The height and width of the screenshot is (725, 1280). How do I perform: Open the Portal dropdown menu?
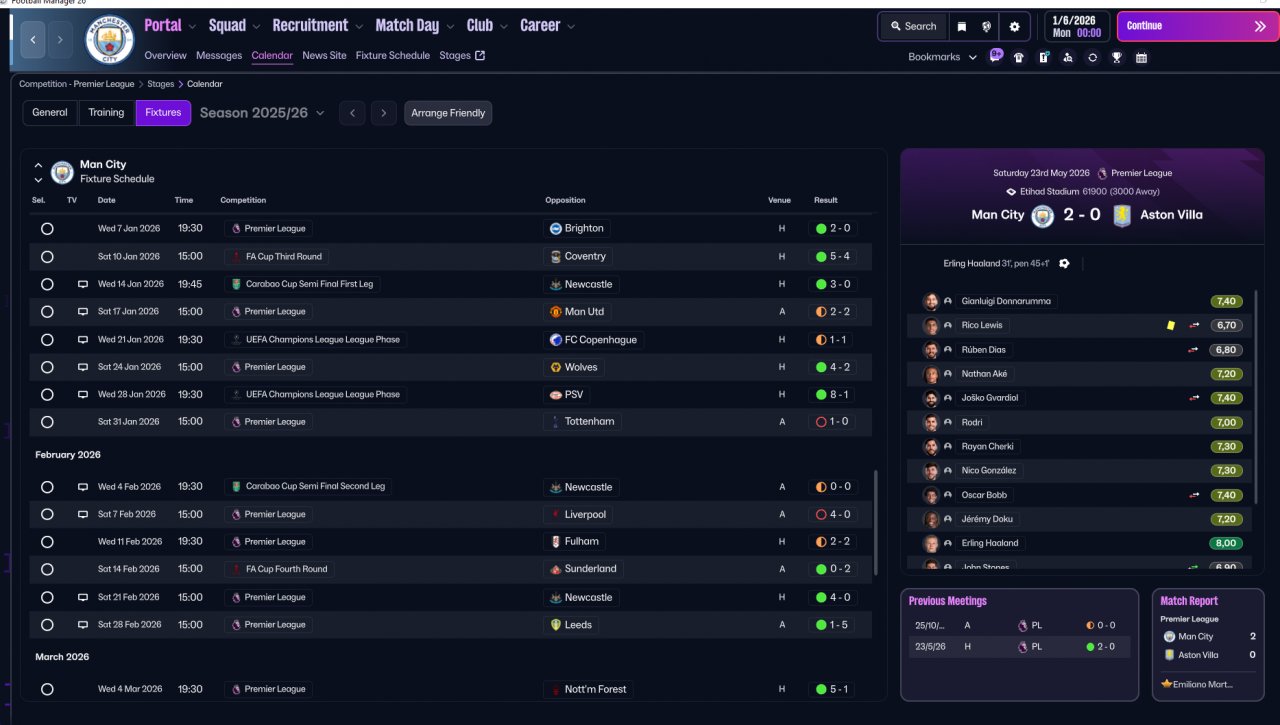click(x=170, y=26)
